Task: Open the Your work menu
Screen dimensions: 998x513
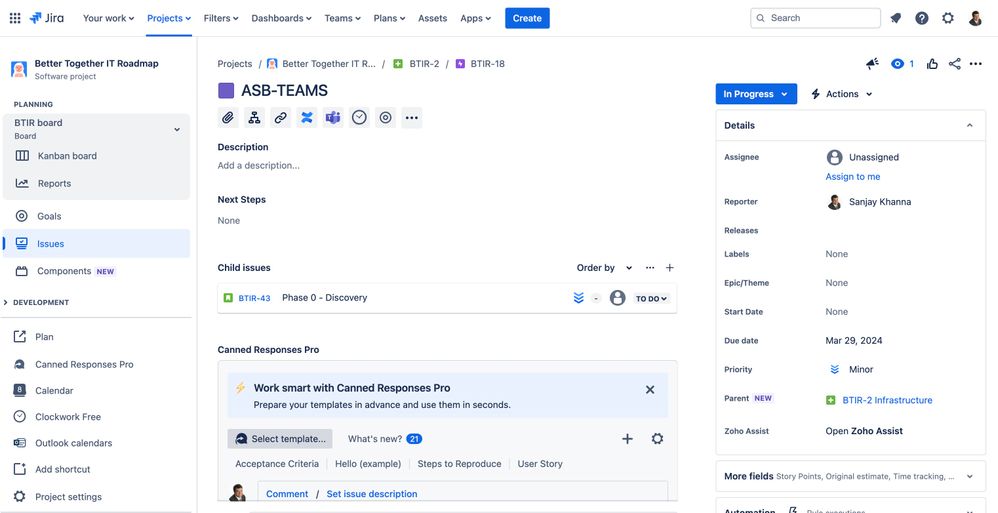Action: [x=108, y=18]
